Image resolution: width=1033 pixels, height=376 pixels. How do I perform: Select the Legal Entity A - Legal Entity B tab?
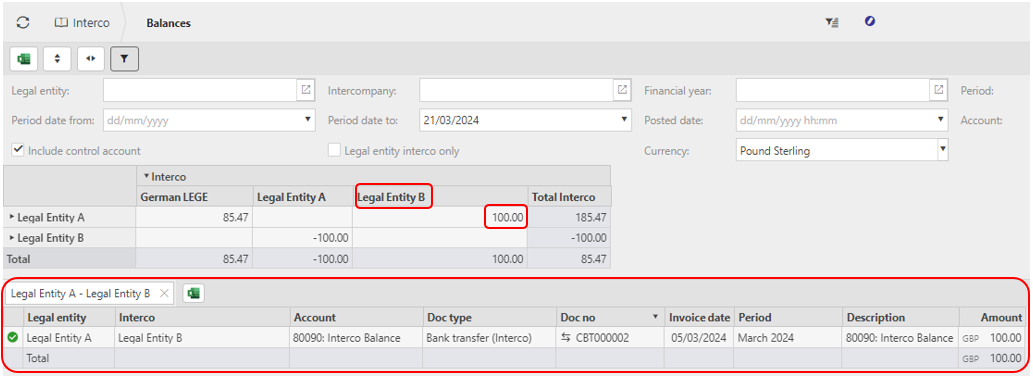[x=81, y=294]
